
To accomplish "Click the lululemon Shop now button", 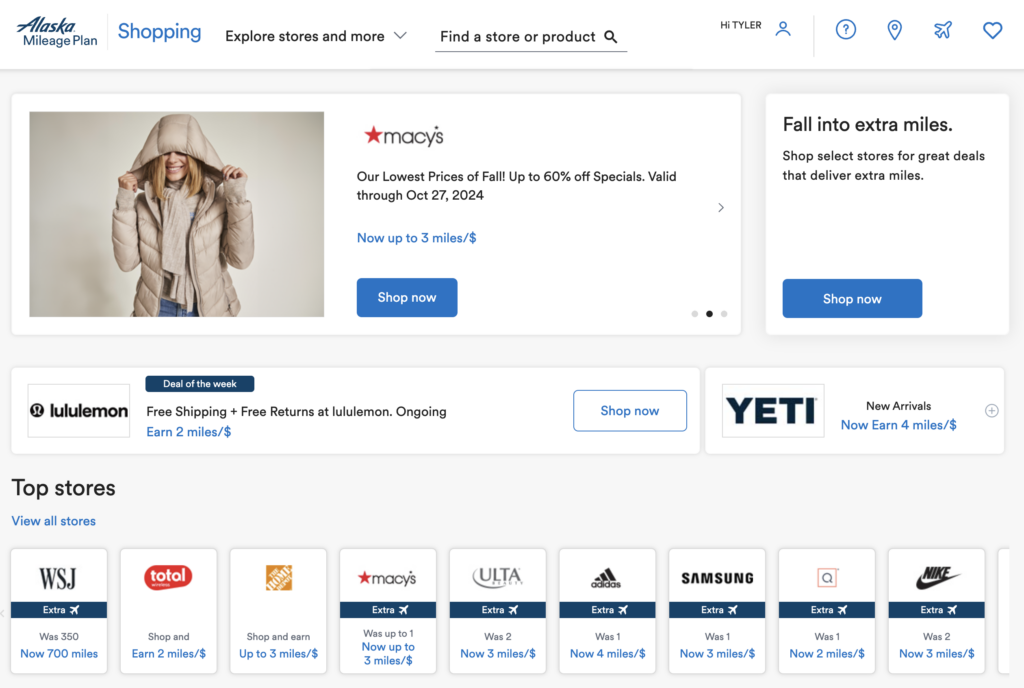I will (630, 411).
